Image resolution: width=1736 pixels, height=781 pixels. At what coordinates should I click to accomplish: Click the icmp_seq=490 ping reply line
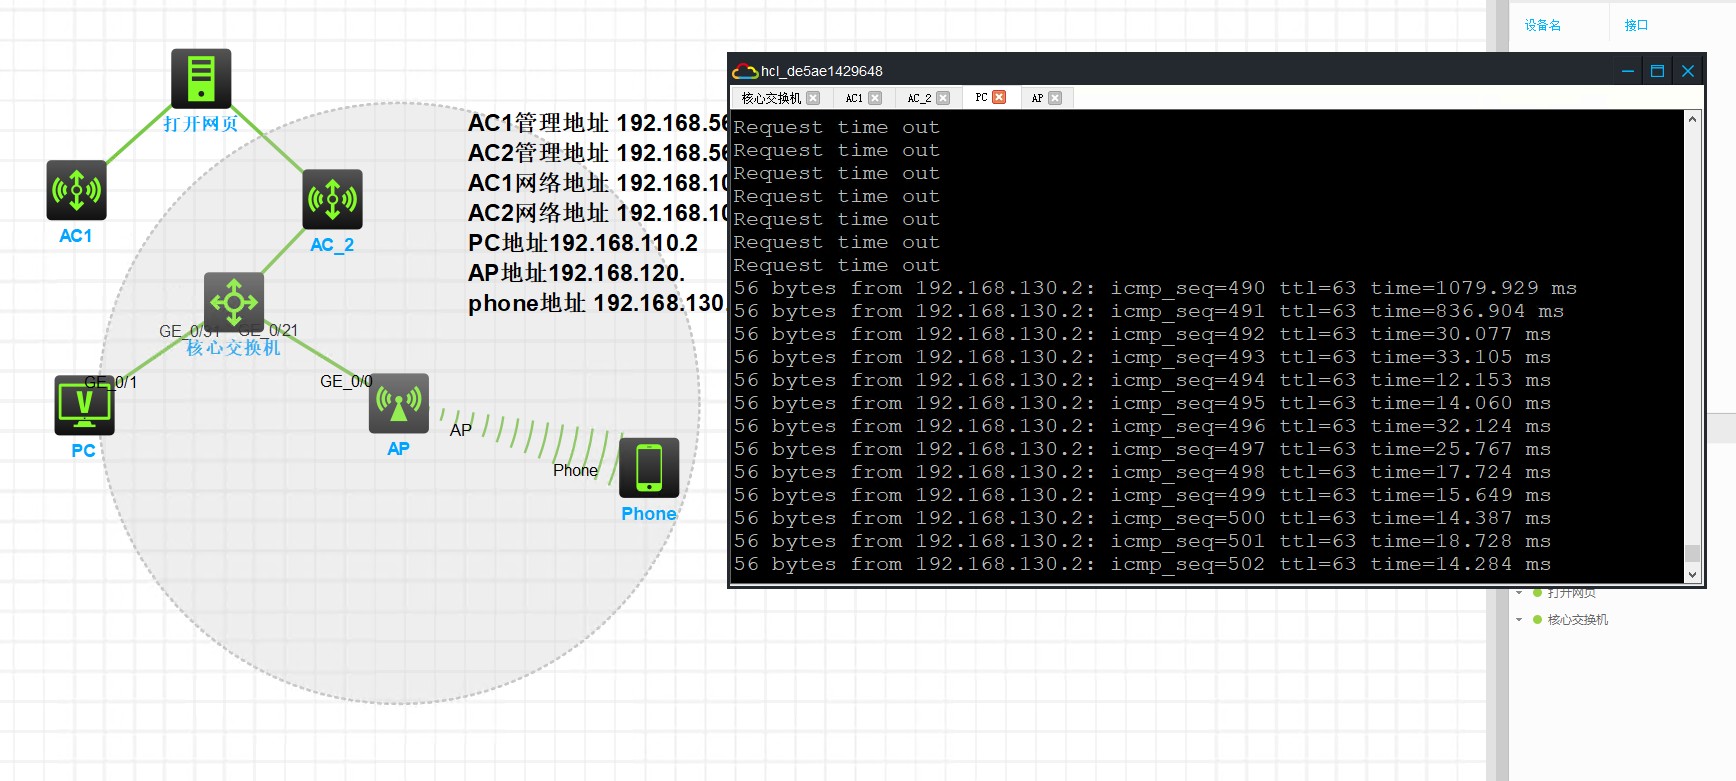click(1155, 288)
